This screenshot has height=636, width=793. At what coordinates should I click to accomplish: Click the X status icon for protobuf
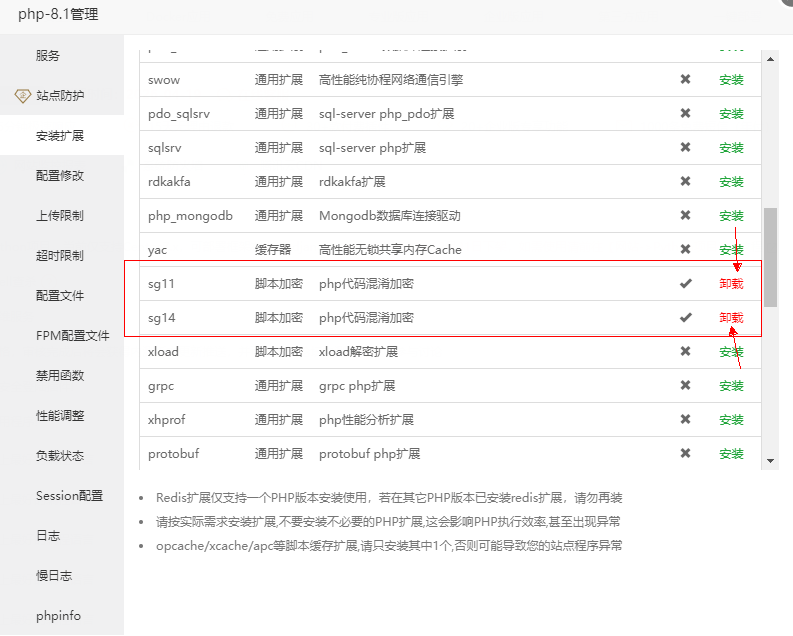coord(685,454)
